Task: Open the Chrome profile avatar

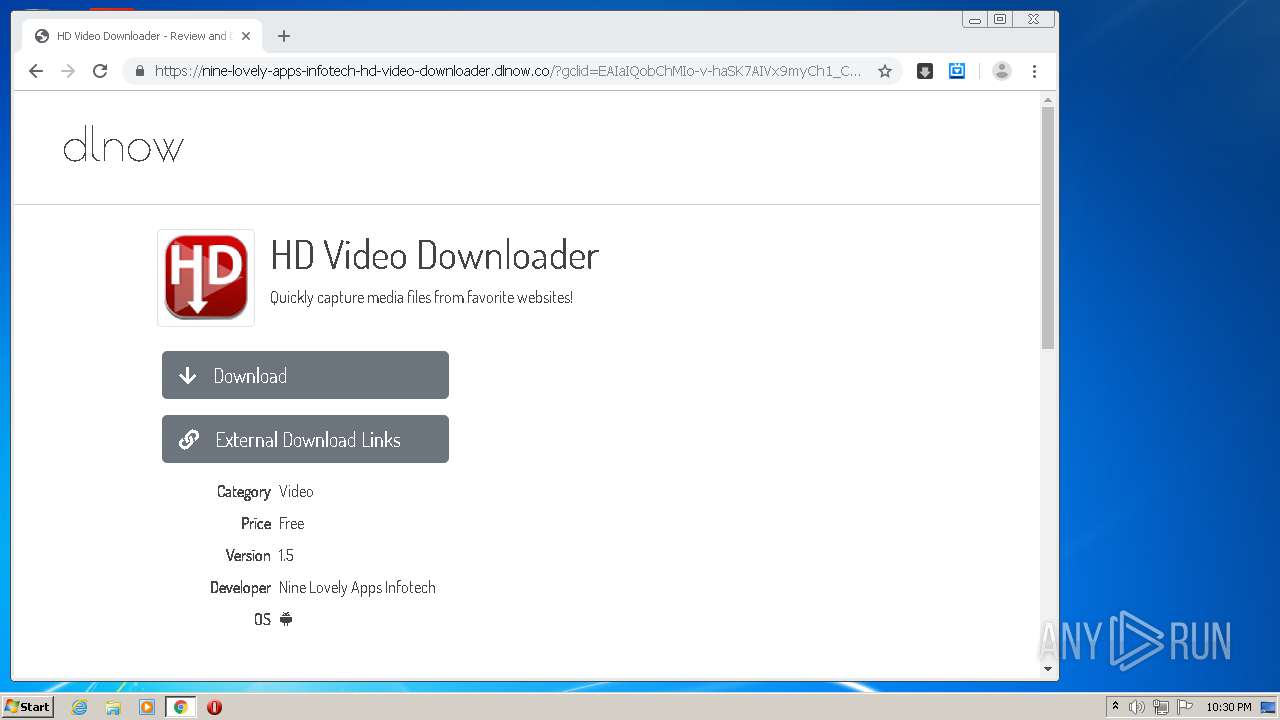Action: pyautogui.click(x=1002, y=71)
